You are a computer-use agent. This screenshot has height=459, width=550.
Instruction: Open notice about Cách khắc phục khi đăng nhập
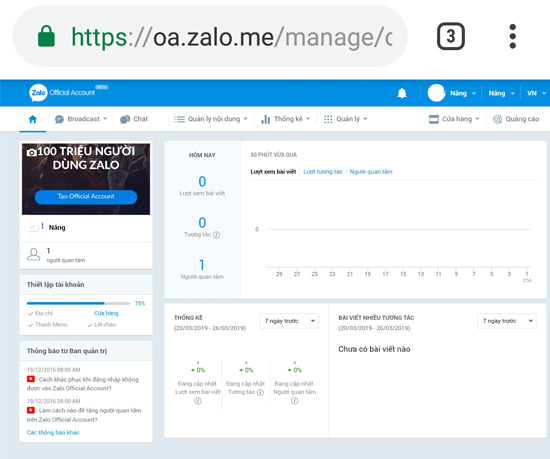[83, 384]
